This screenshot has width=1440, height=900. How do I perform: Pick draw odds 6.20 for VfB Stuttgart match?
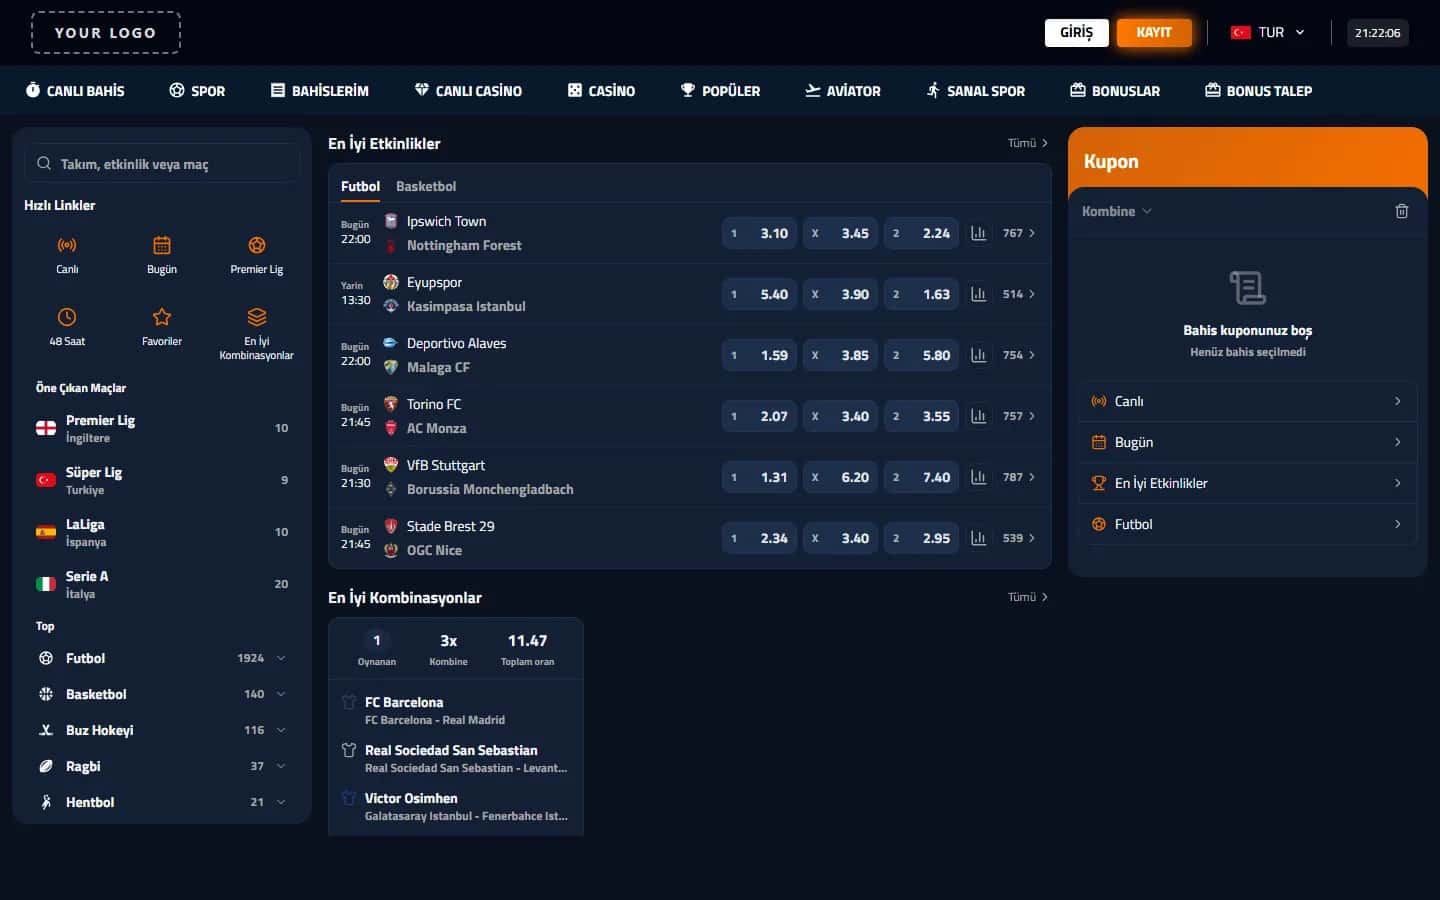click(840, 477)
